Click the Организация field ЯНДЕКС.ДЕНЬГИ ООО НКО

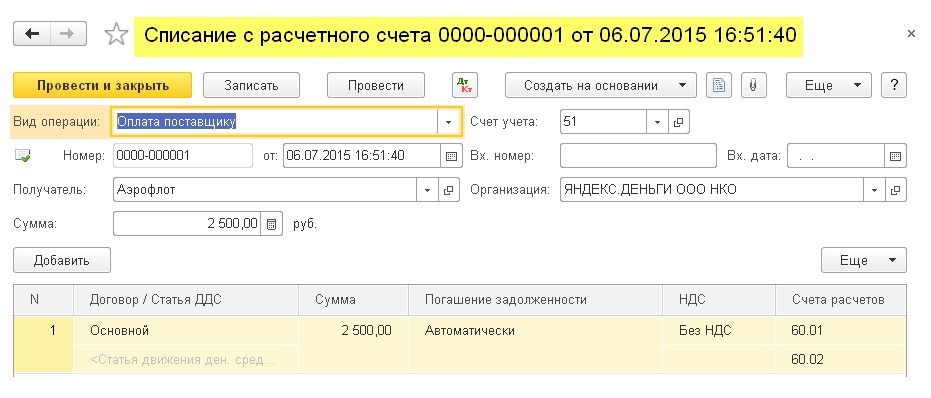[712, 190]
